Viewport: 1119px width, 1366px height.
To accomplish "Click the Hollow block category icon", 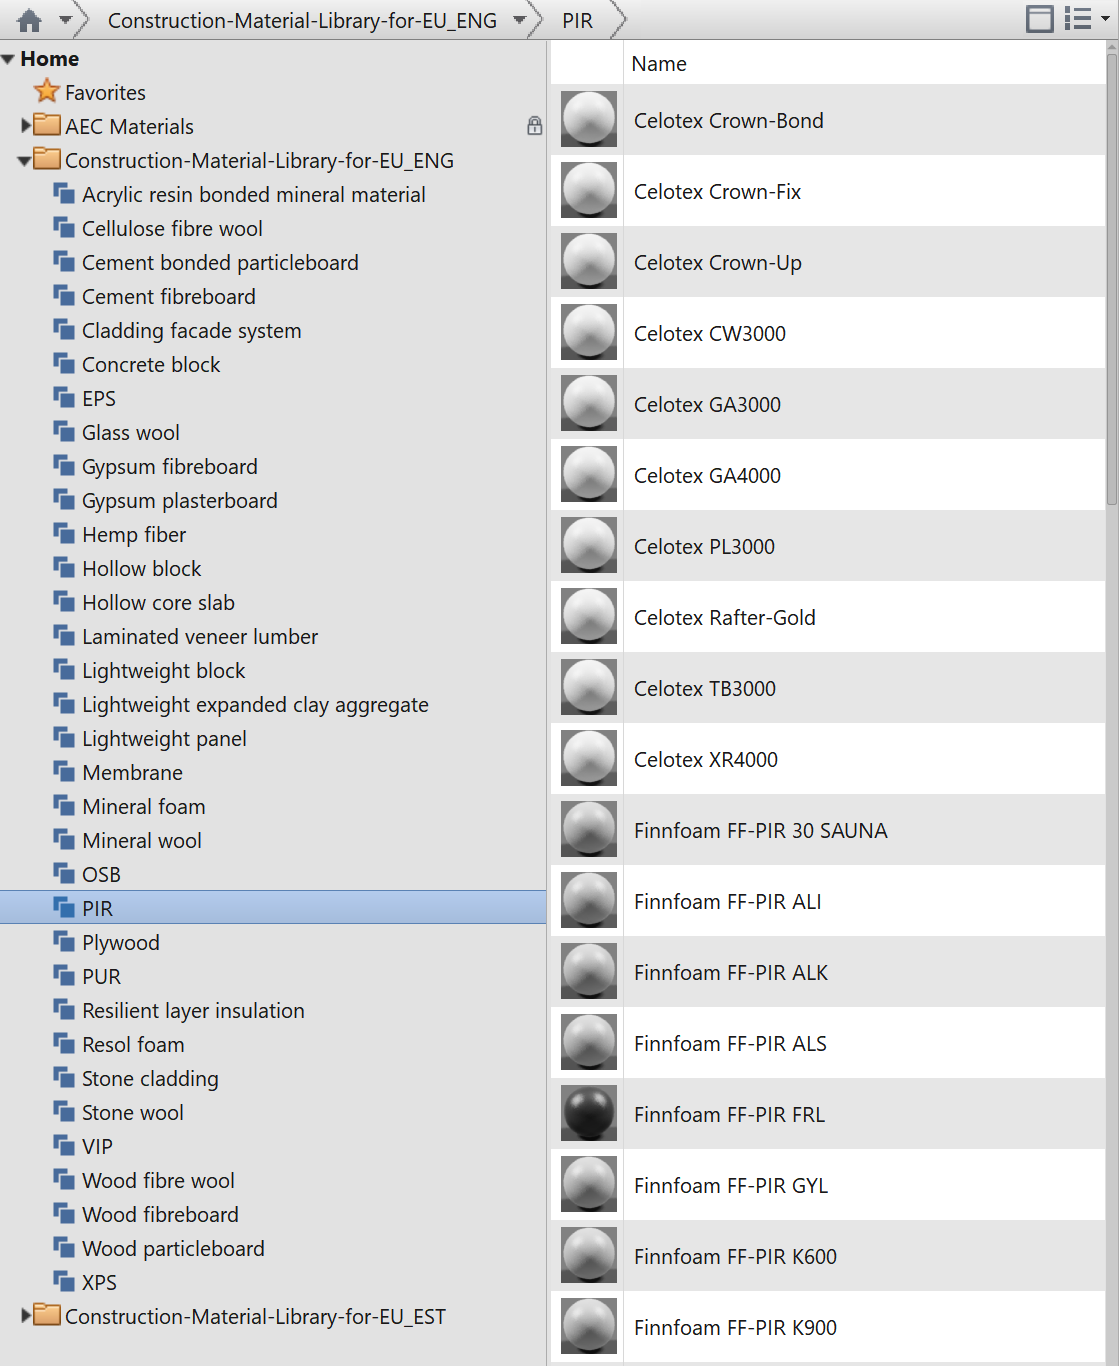I will pos(64,568).
